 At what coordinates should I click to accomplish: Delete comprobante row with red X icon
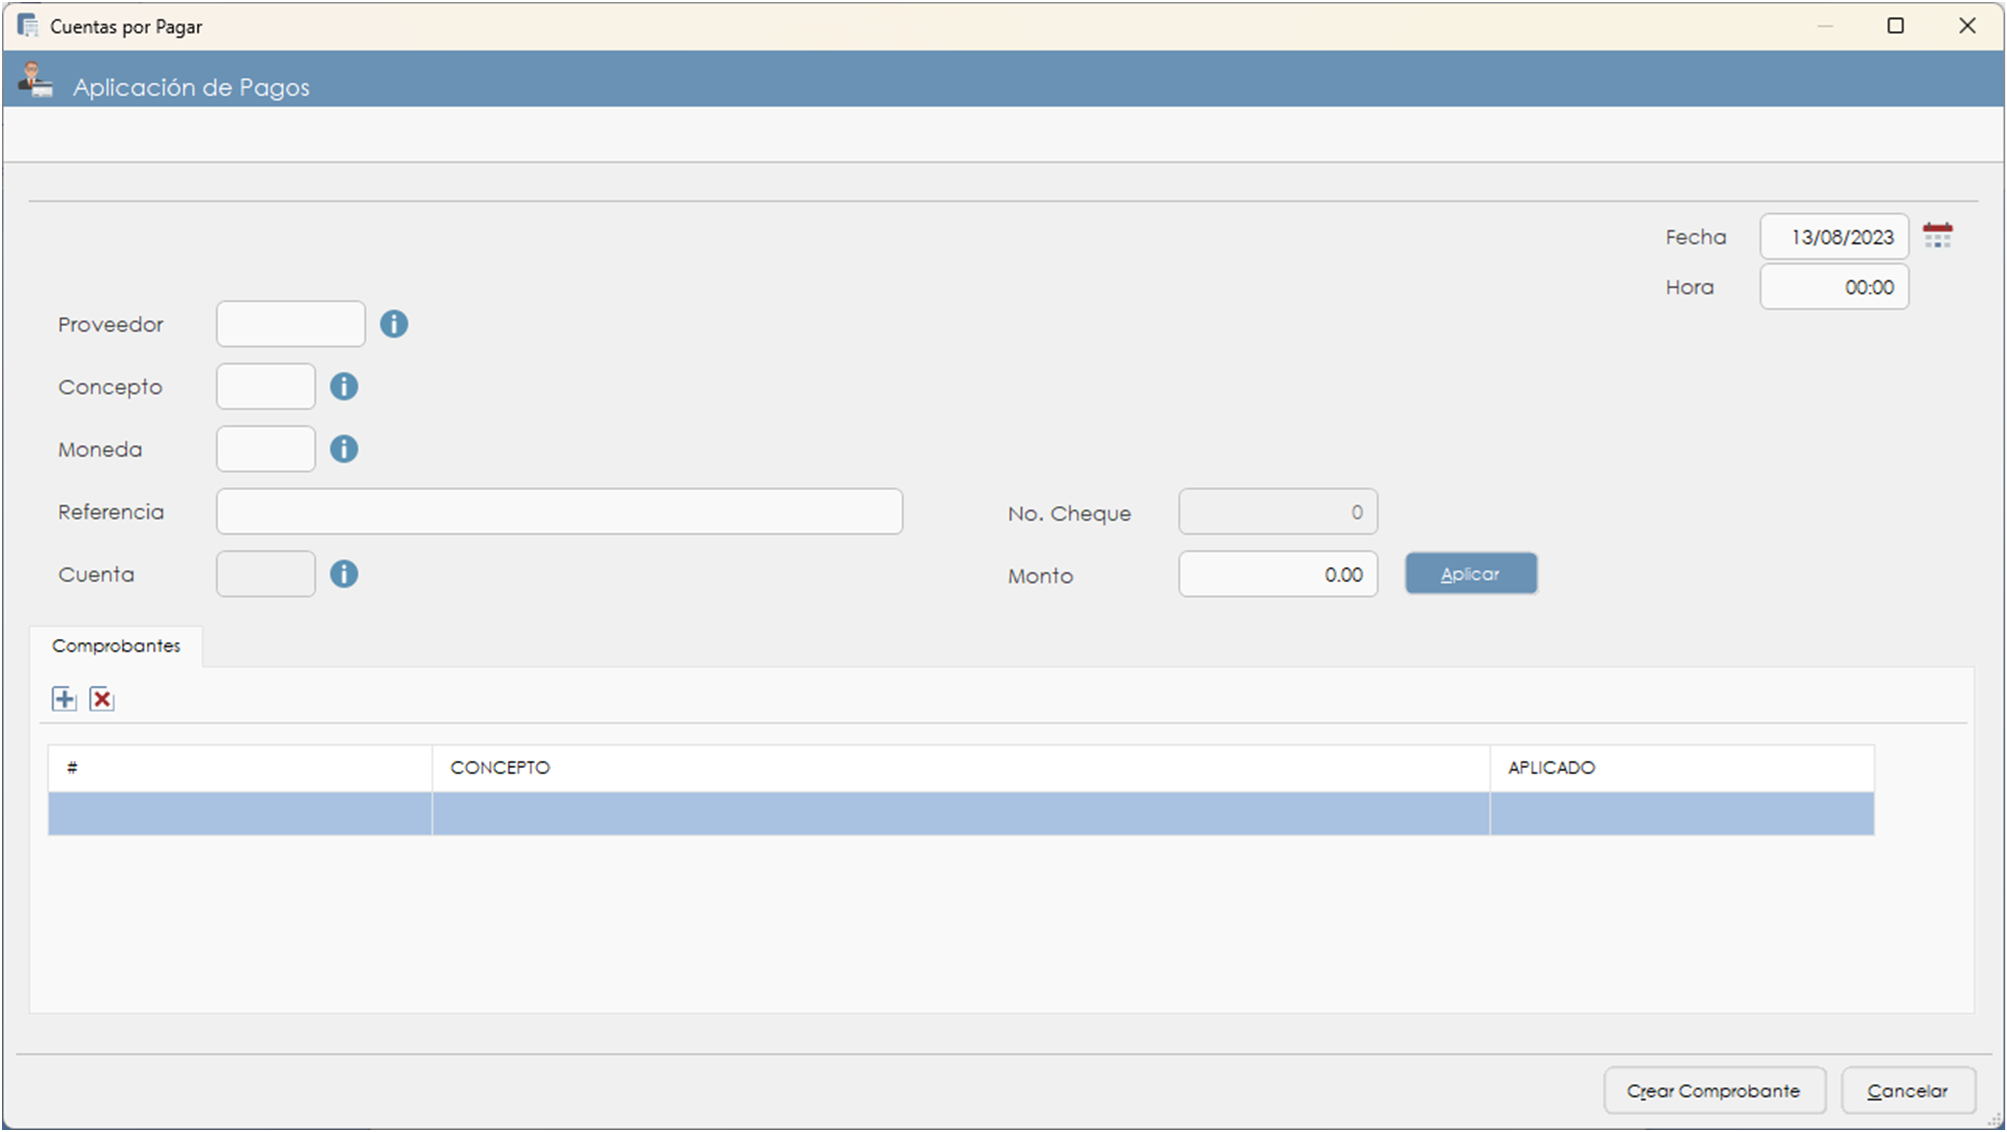click(x=102, y=699)
